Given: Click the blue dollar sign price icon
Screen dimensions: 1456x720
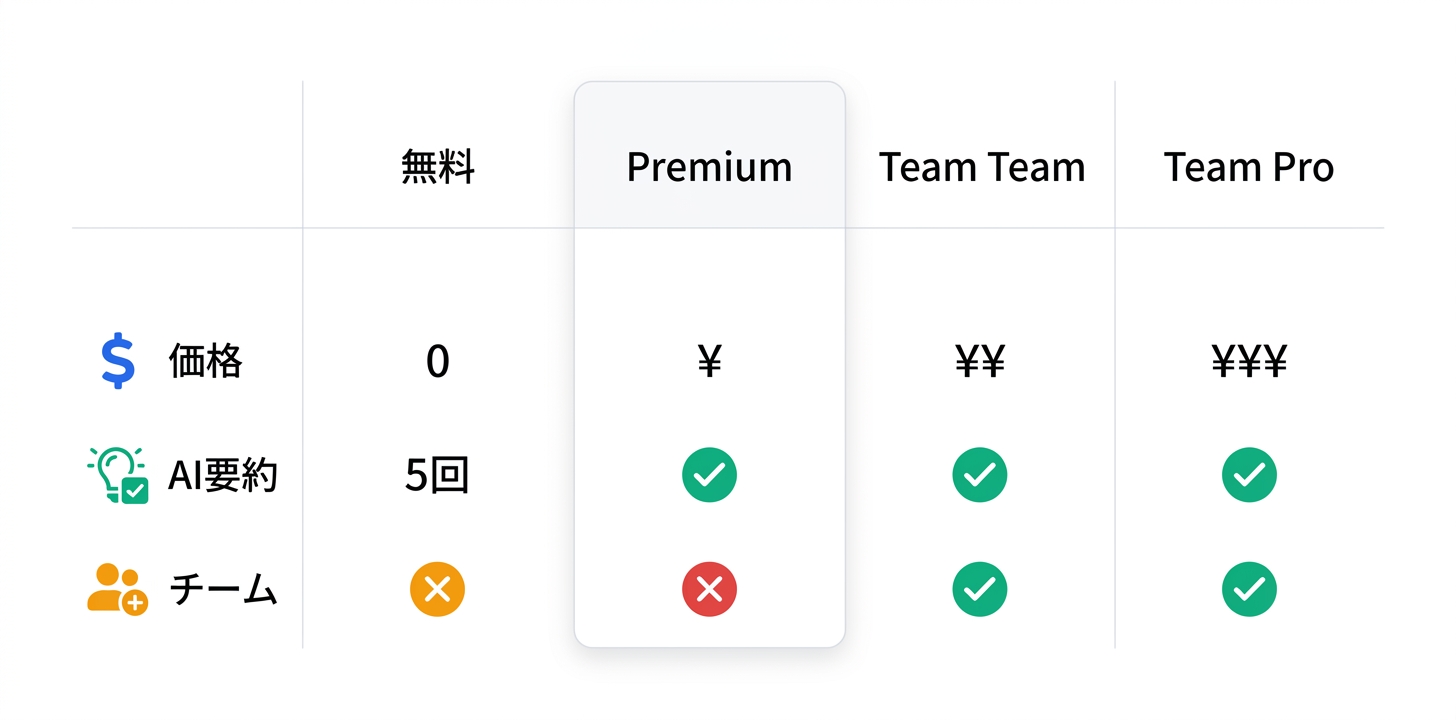Looking at the screenshot, I should pyautogui.click(x=118, y=362).
